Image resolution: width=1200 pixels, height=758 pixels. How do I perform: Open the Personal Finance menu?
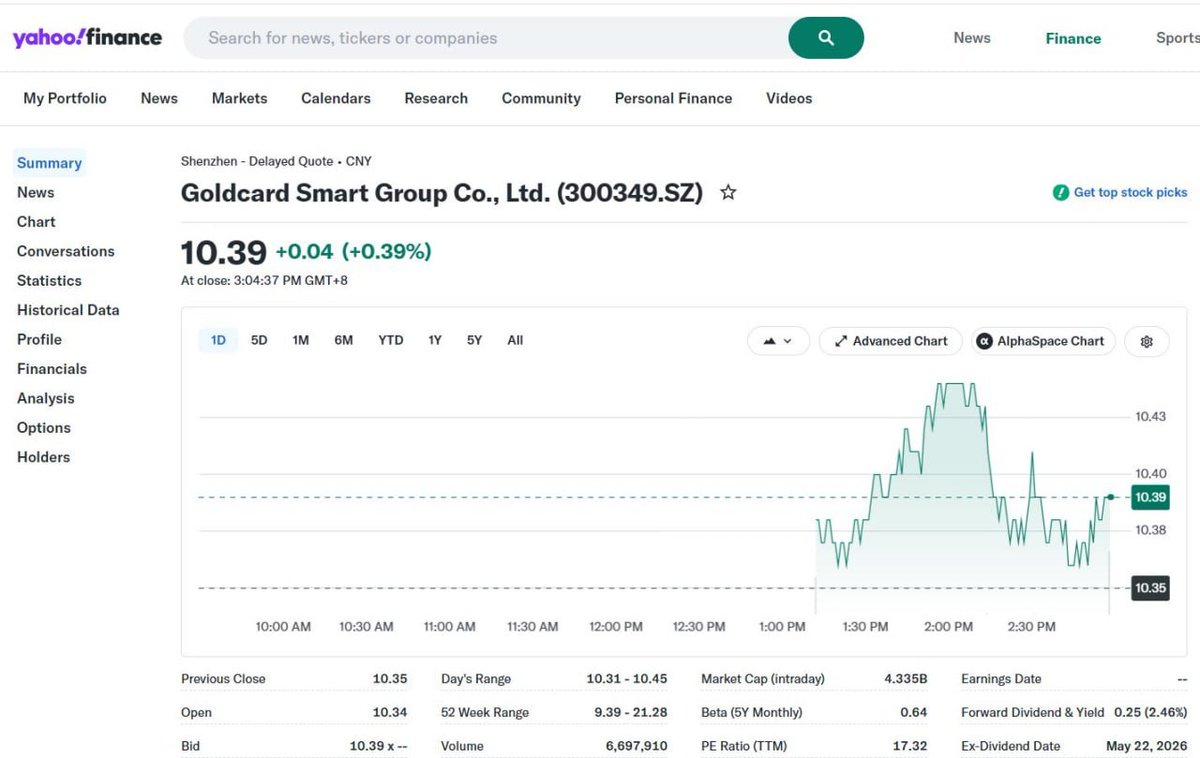point(673,98)
